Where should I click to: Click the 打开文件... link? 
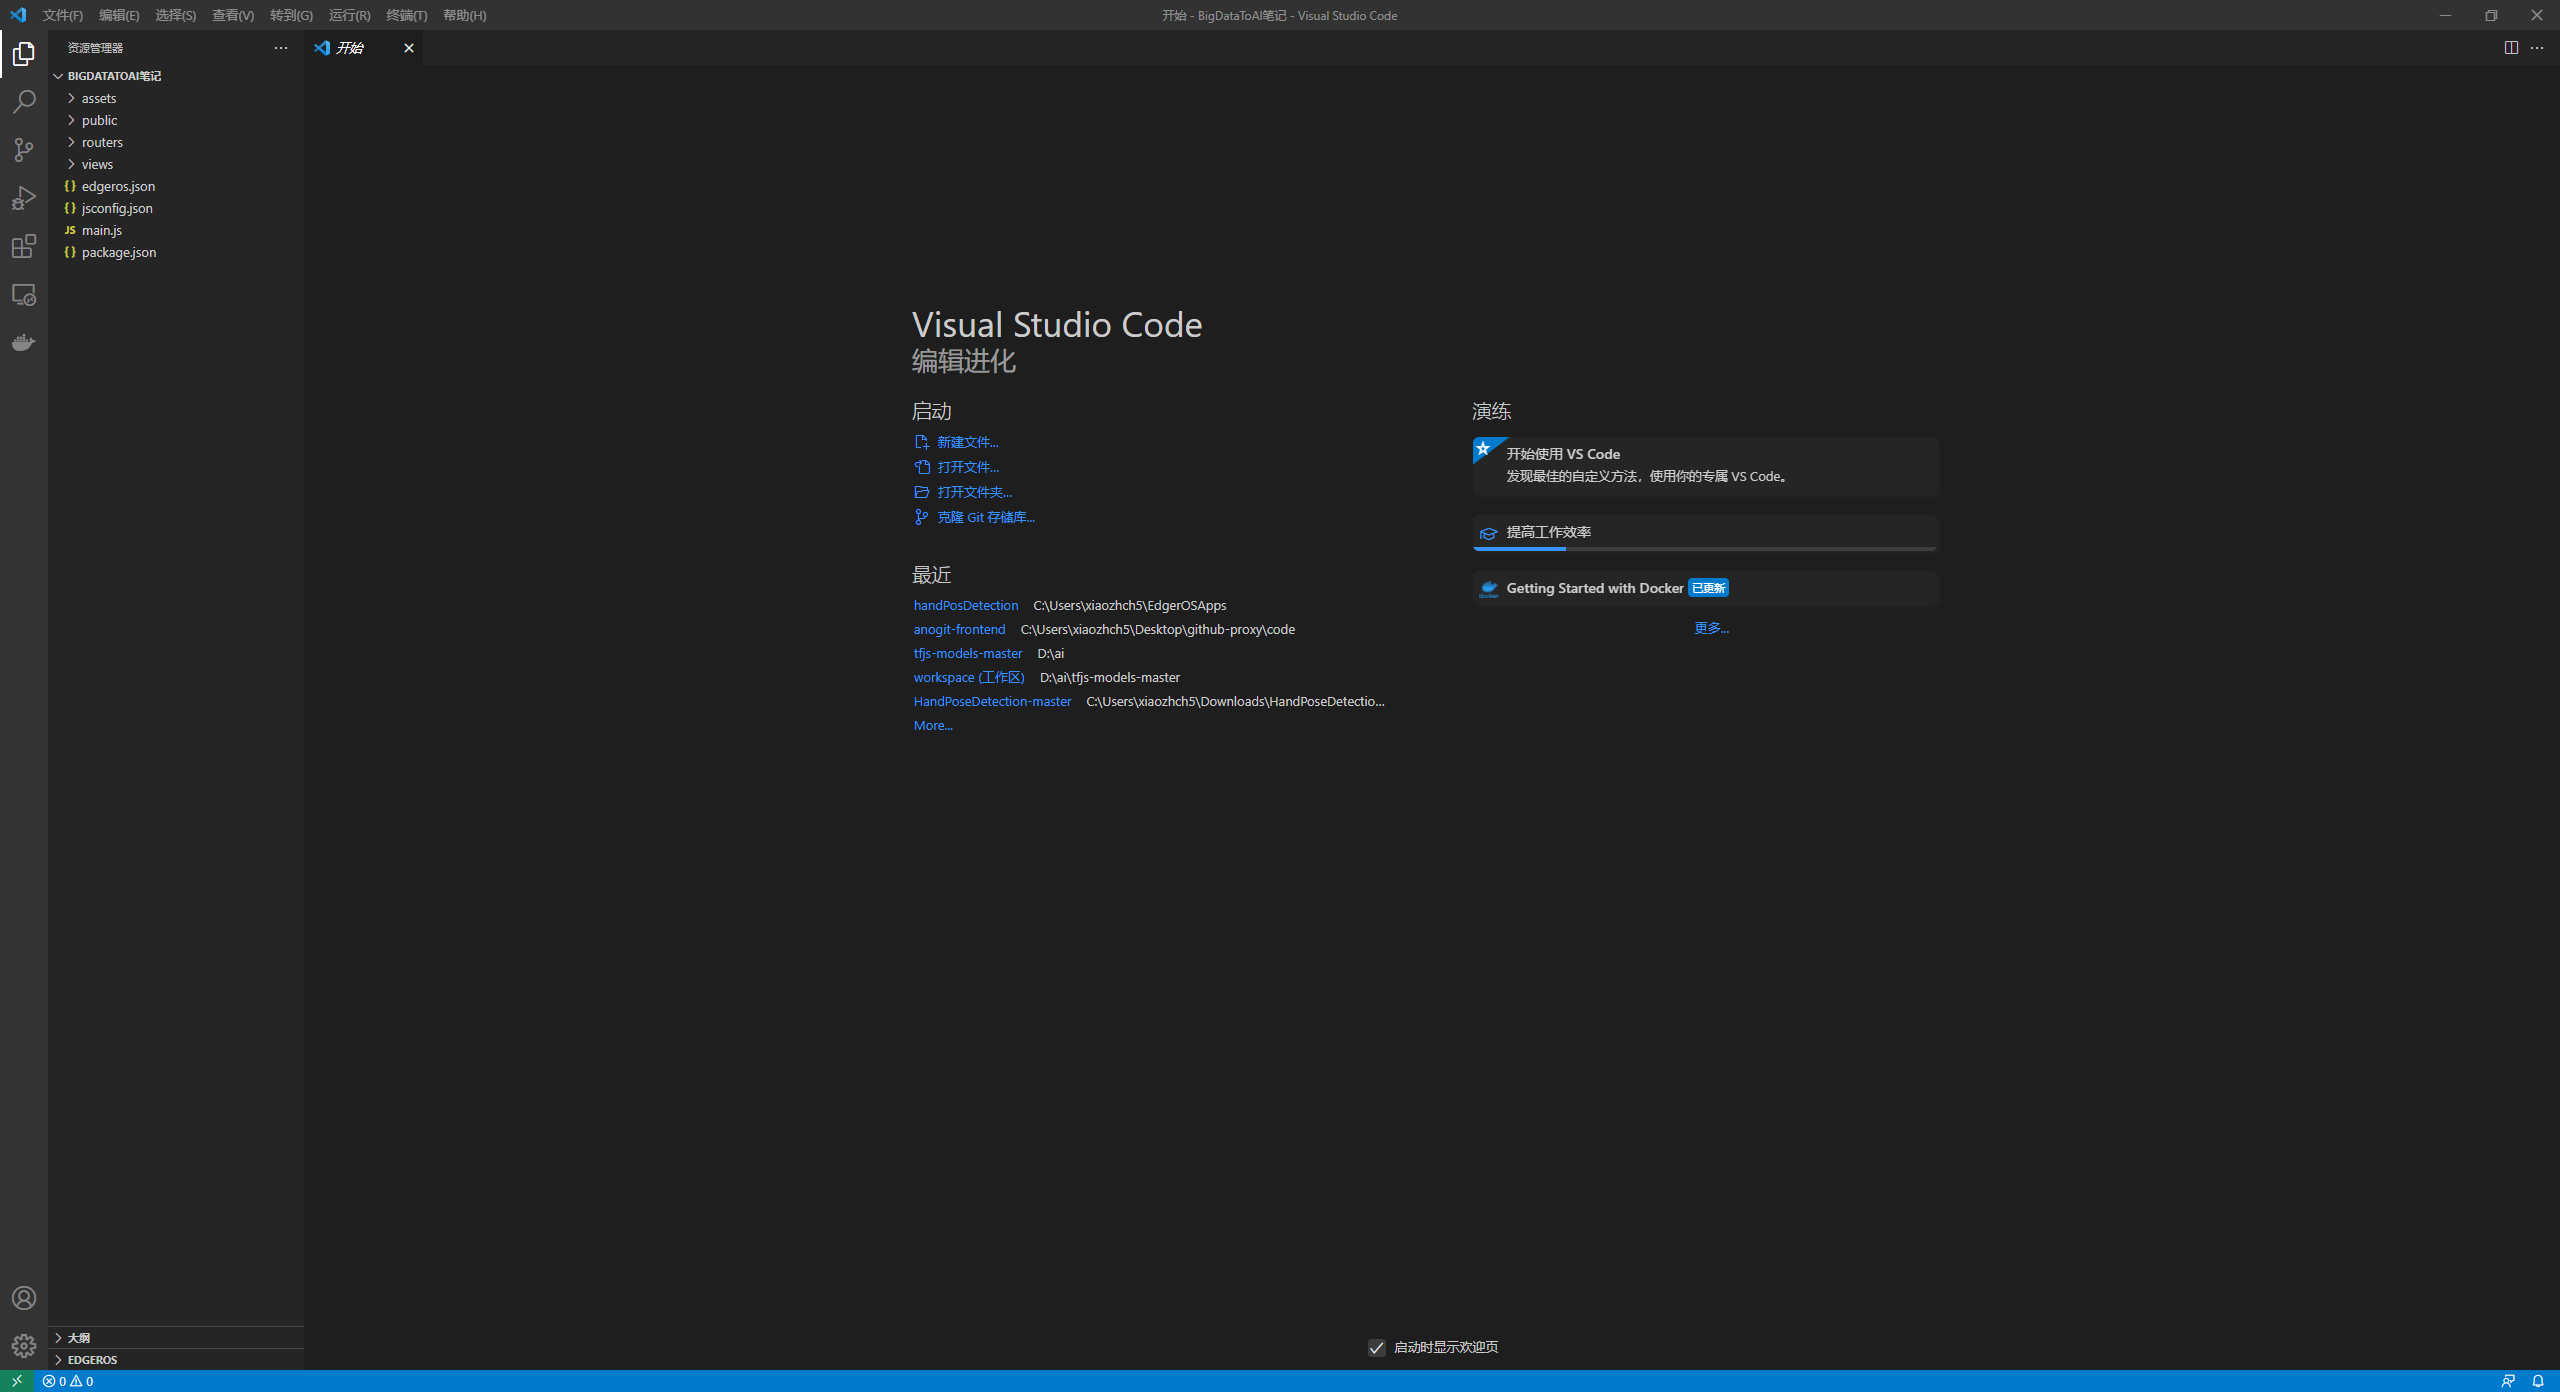coord(968,467)
